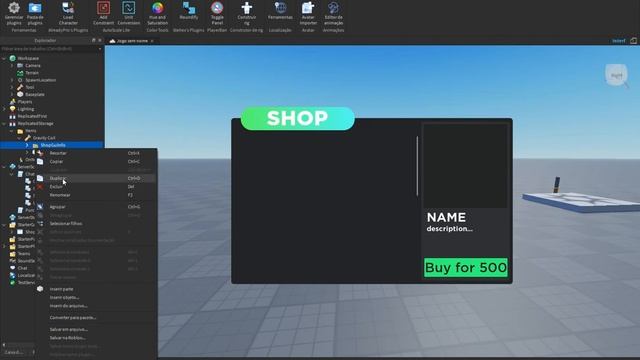Close the Jogo sem nome tab

[152, 41]
